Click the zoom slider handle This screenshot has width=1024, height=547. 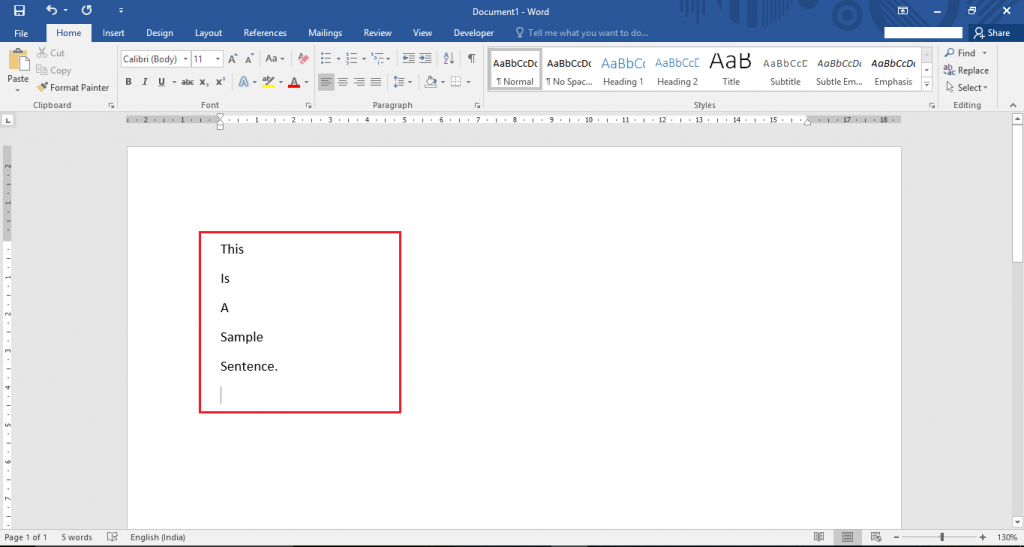942,537
